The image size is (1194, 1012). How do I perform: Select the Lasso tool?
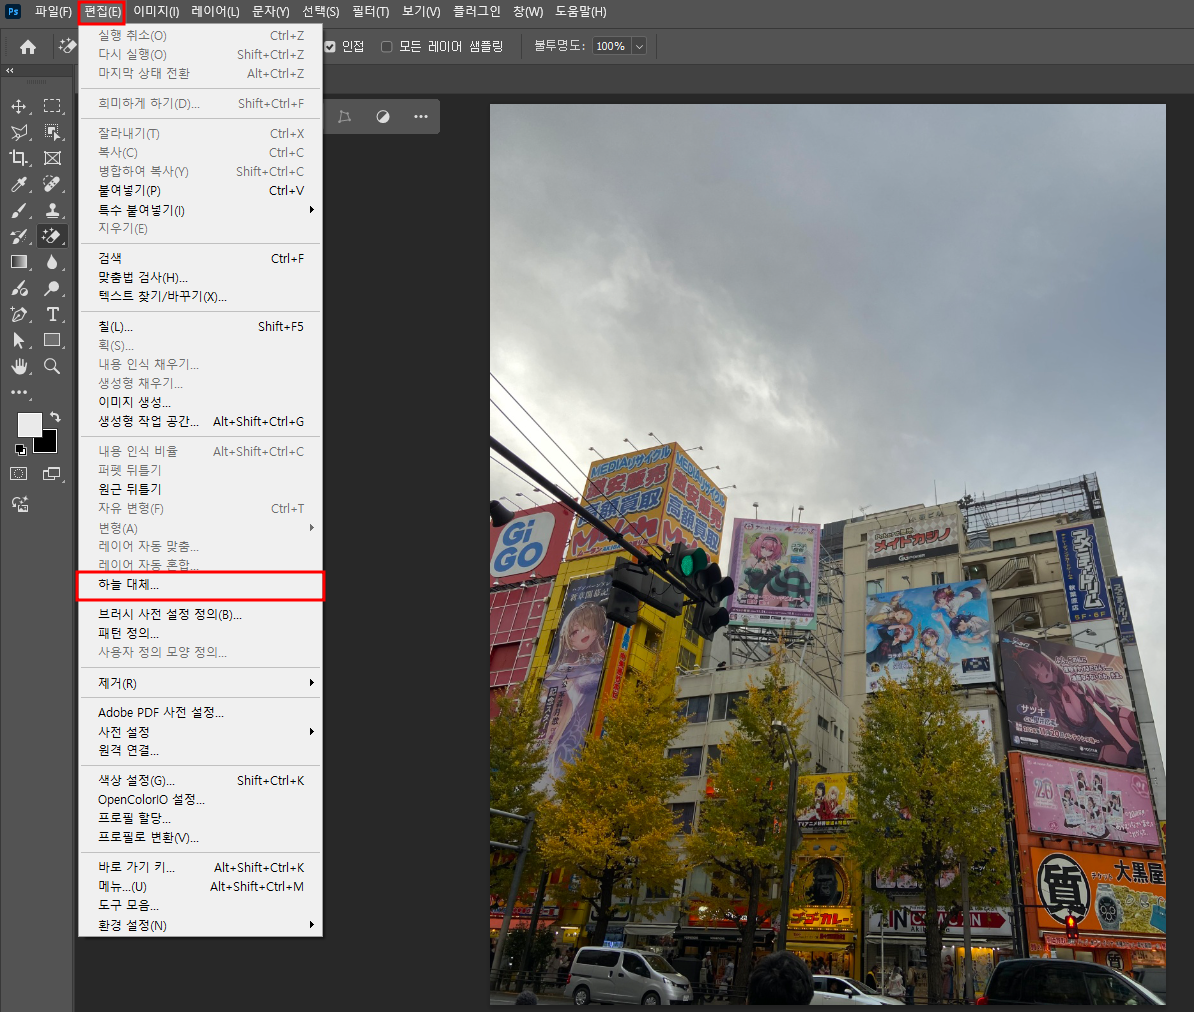click(x=19, y=132)
